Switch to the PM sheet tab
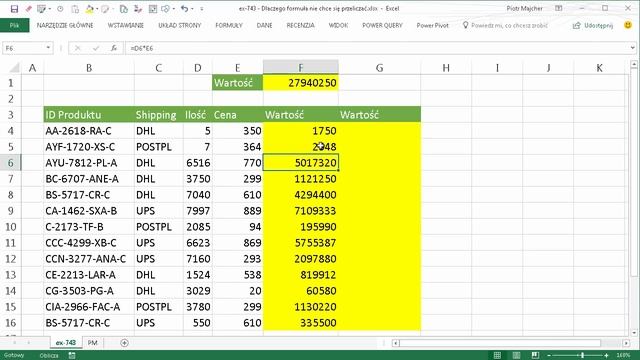This screenshot has width=640, height=360. coord(93,343)
